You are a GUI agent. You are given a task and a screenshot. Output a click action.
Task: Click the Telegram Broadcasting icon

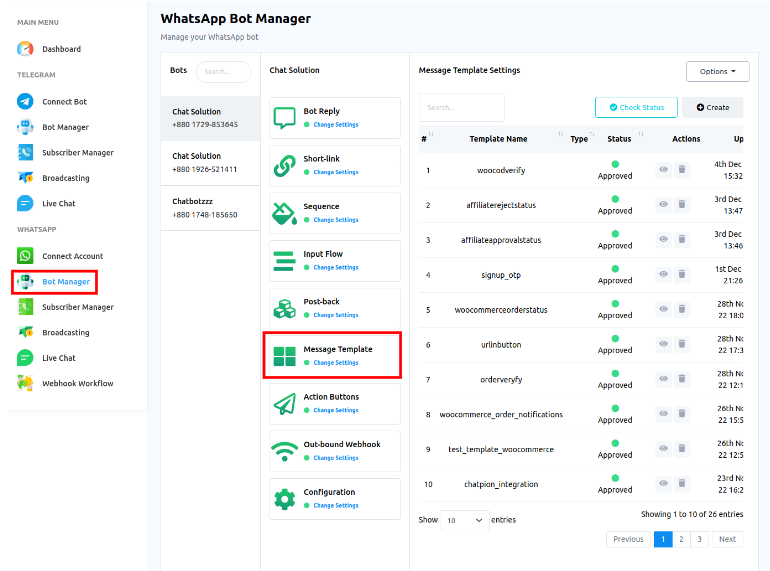point(25,178)
